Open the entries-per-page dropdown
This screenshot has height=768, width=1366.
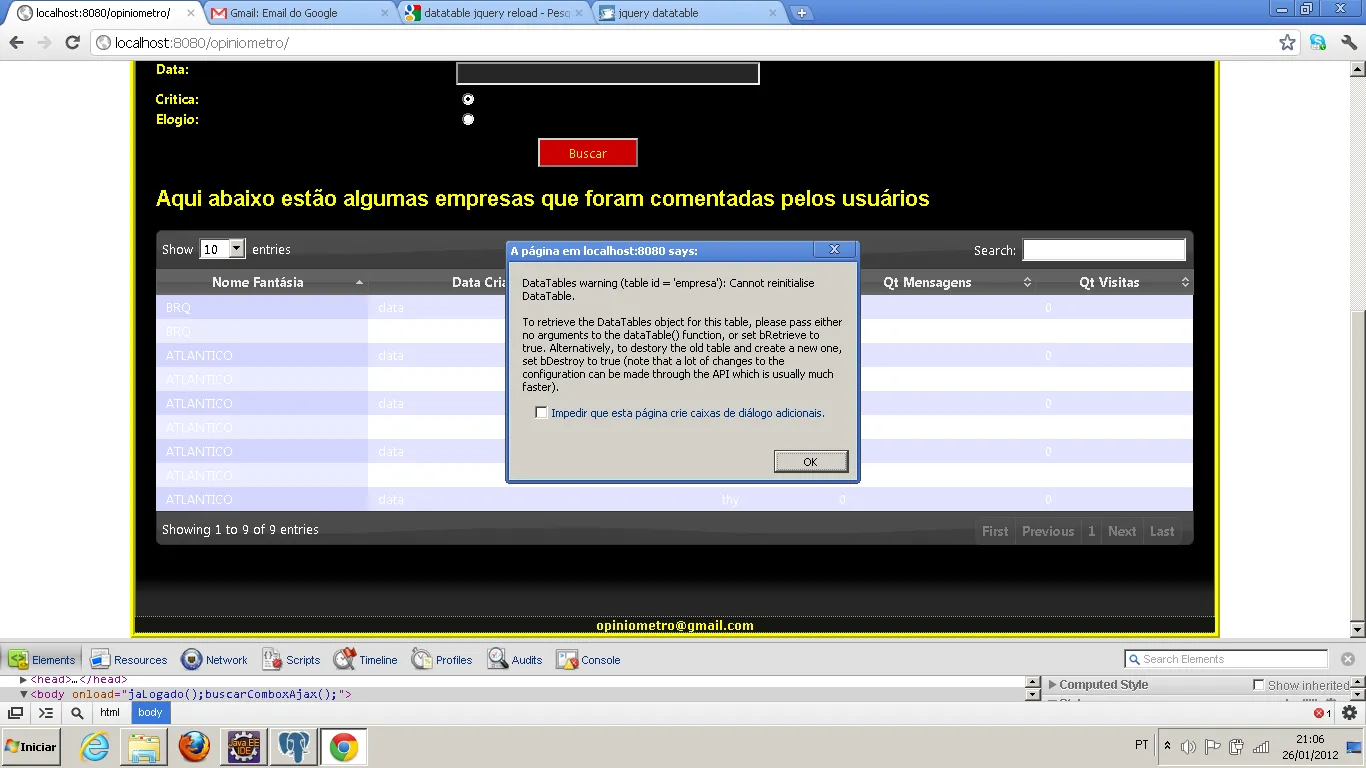pos(222,249)
